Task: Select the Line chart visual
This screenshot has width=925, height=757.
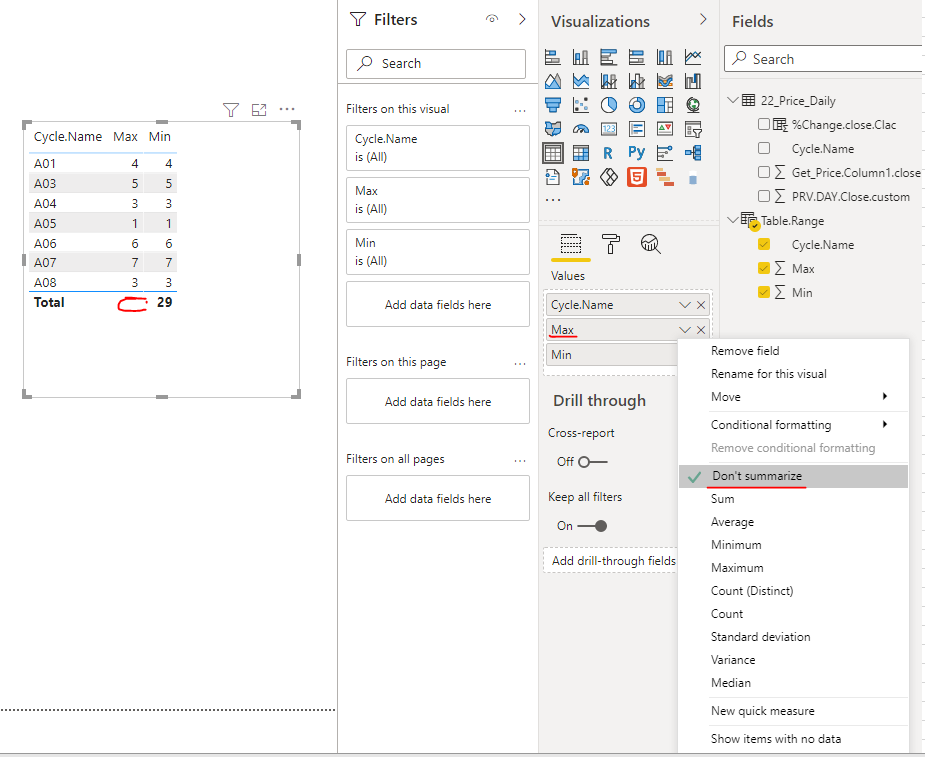Action: pos(693,57)
